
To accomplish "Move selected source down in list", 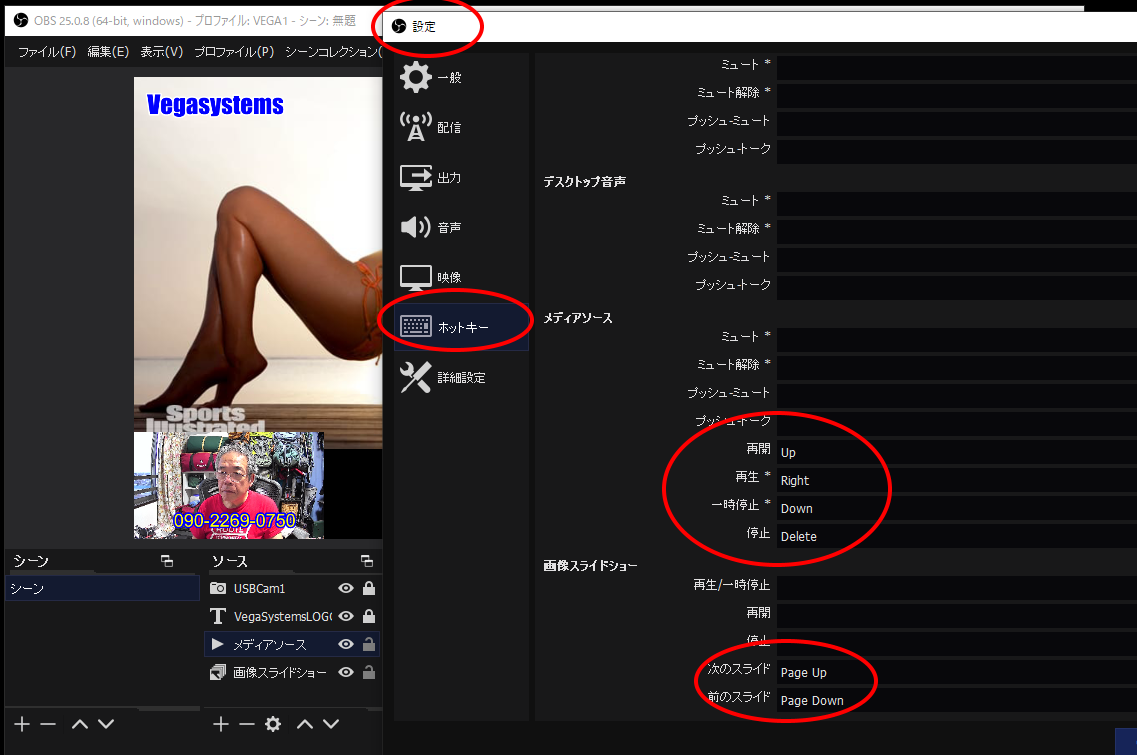I will [331, 724].
